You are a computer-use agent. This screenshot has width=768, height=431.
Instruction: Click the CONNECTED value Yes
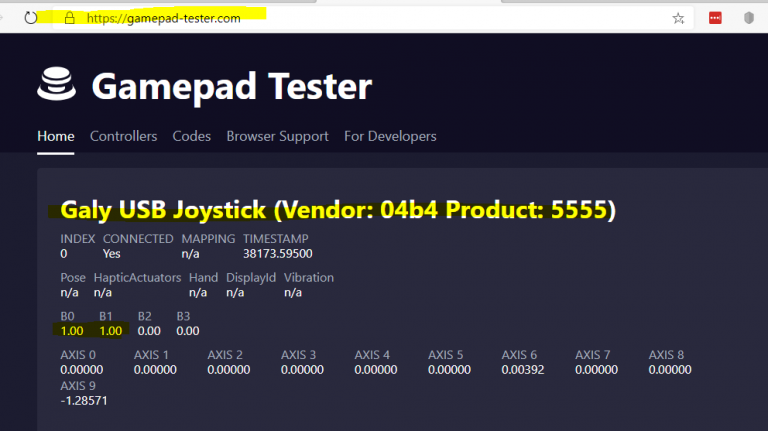[x=112, y=254]
